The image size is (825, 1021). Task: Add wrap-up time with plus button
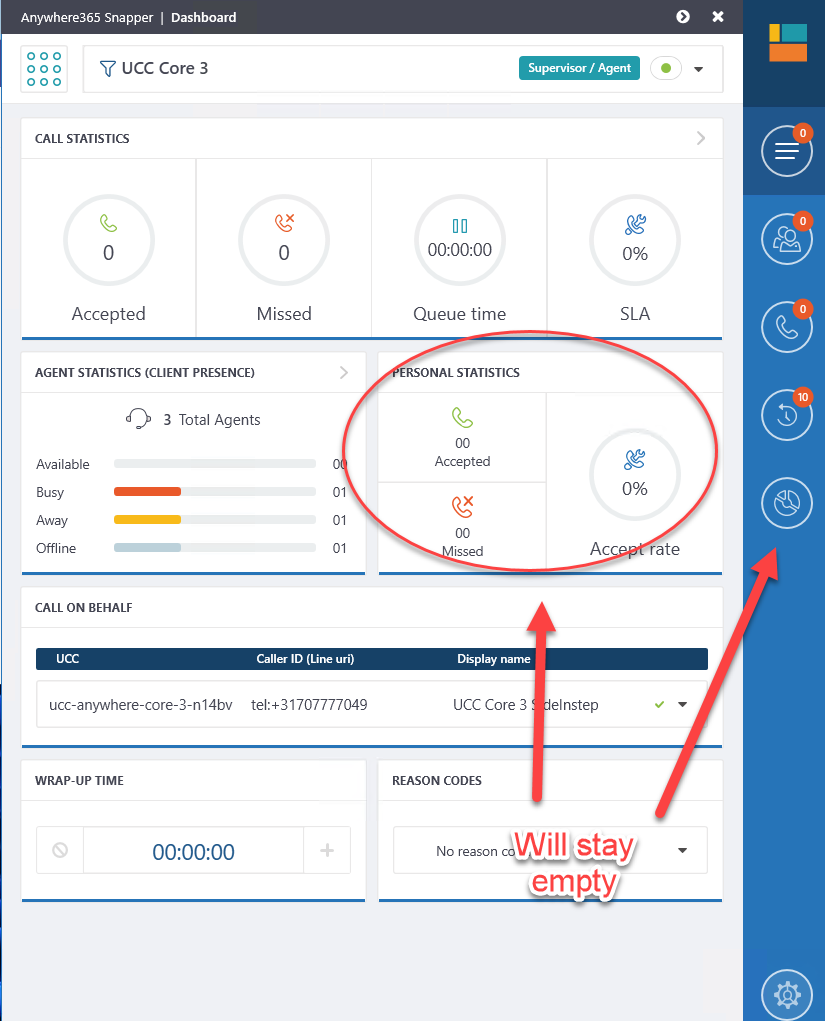point(327,850)
